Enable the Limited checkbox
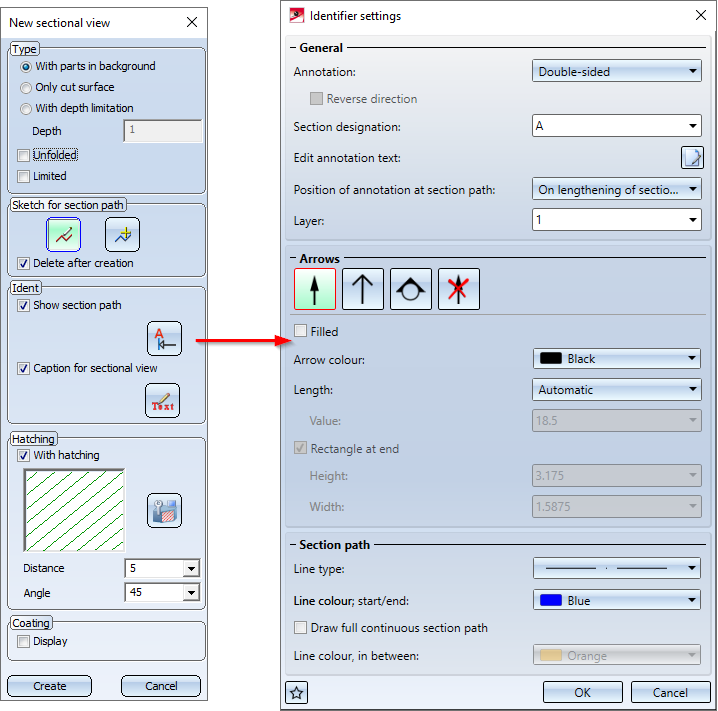The image size is (718, 711). pyautogui.click(x=23, y=176)
